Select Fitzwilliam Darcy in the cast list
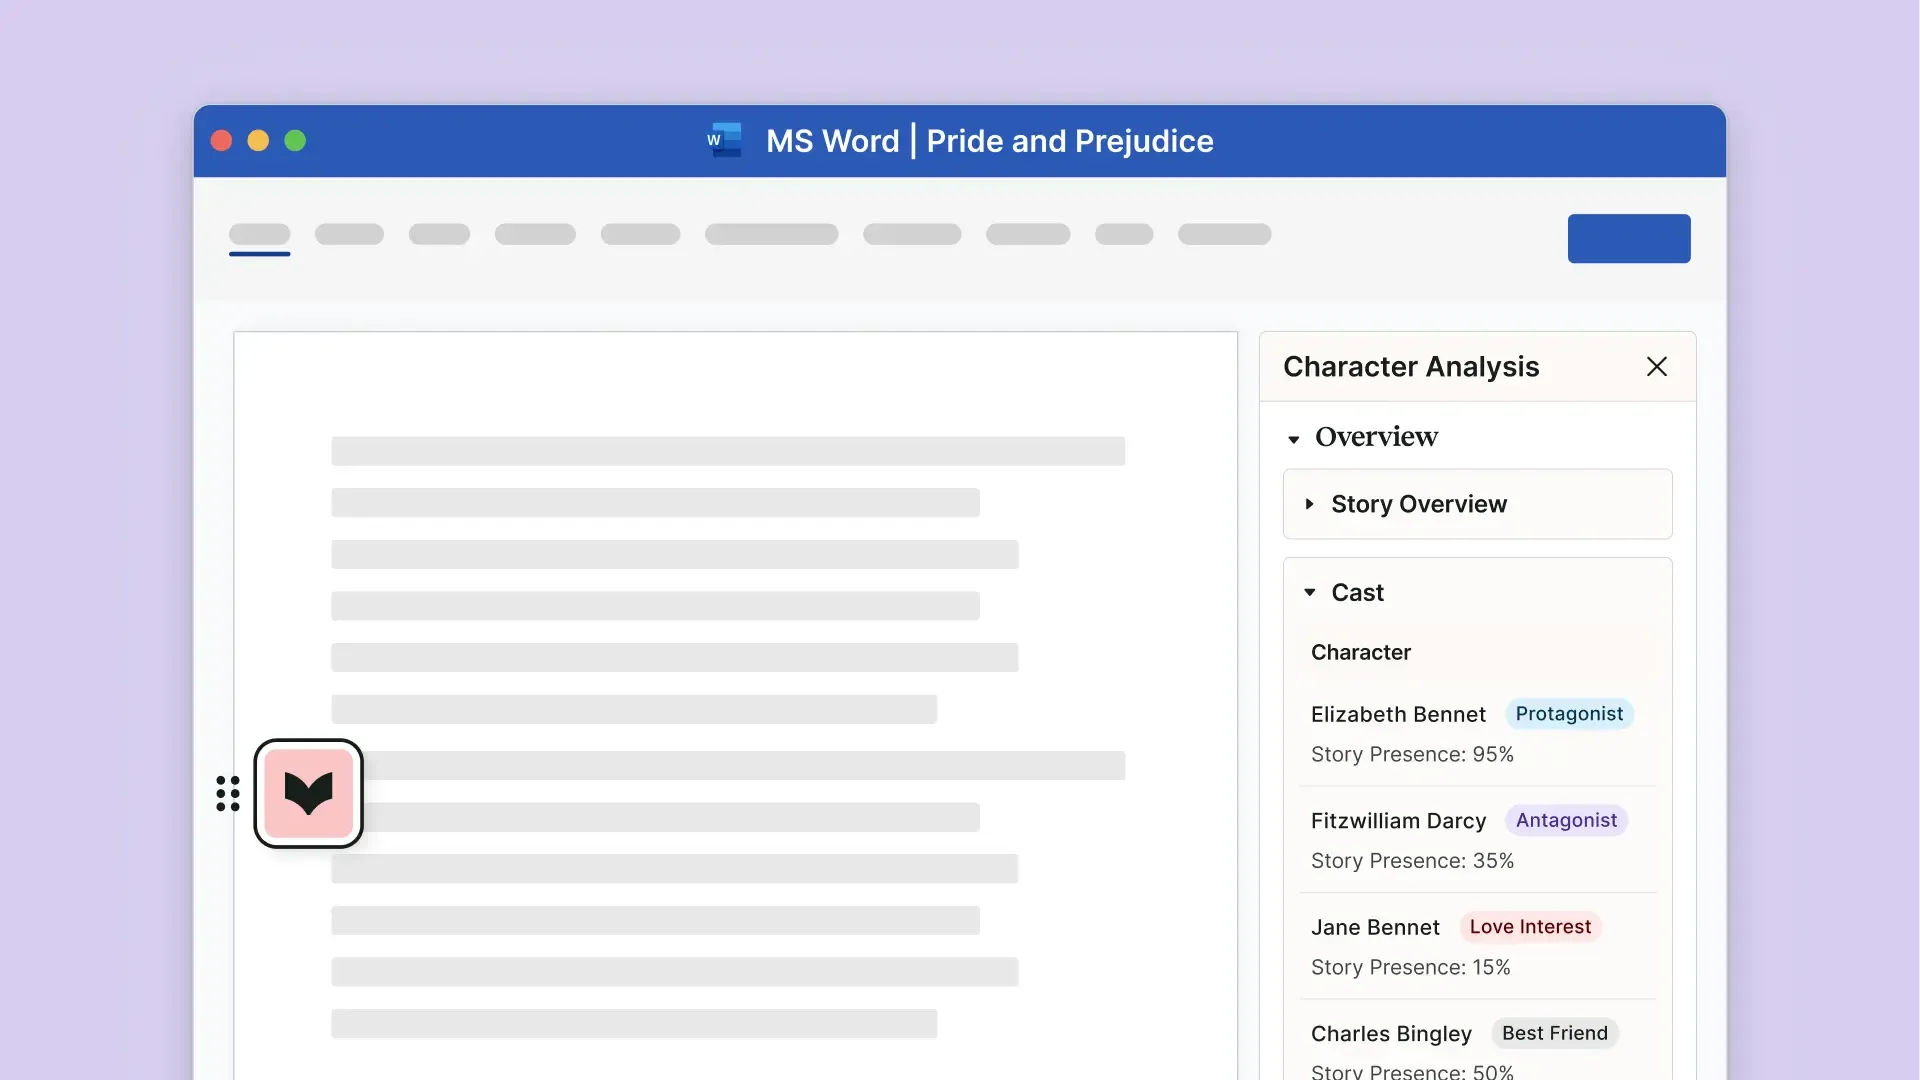The width and height of the screenshot is (1920, 1080). click(1398, 821)
